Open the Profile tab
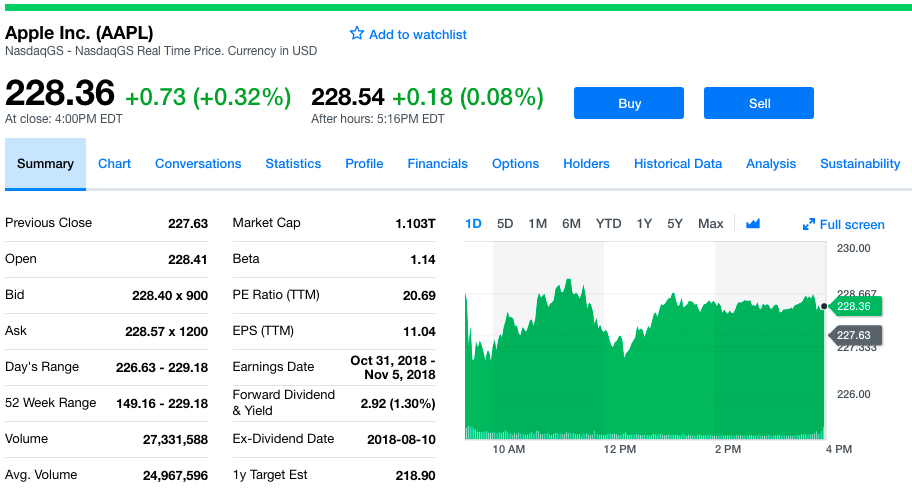The width and height of the screenshot is (912, 496). (x=364, y=164)
